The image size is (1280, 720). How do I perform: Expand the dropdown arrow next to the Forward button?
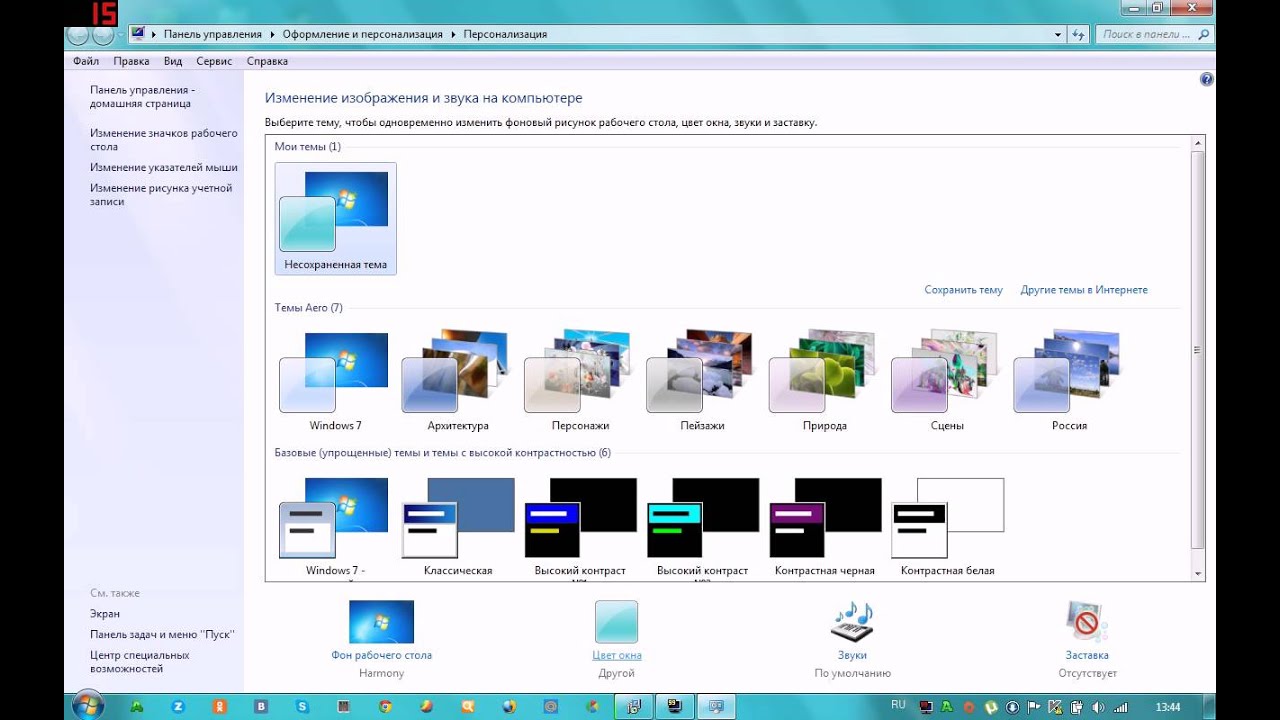[x=121, y=35]
